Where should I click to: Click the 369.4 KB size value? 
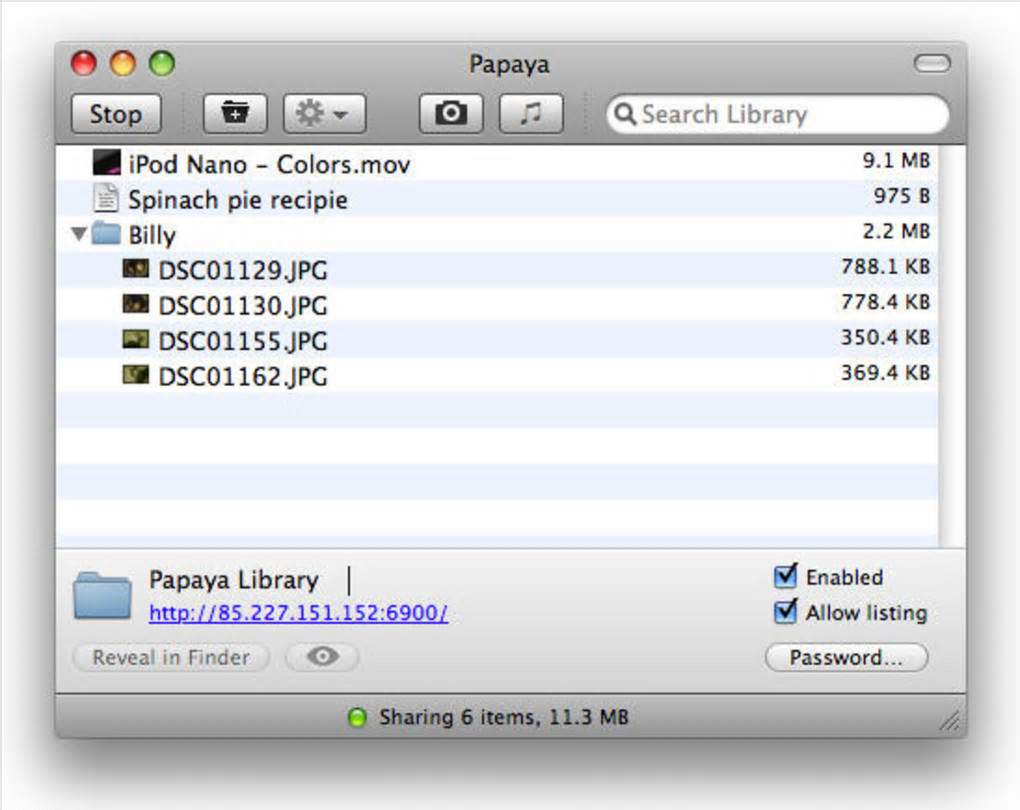pyautogui.click(x=885, y=372)
